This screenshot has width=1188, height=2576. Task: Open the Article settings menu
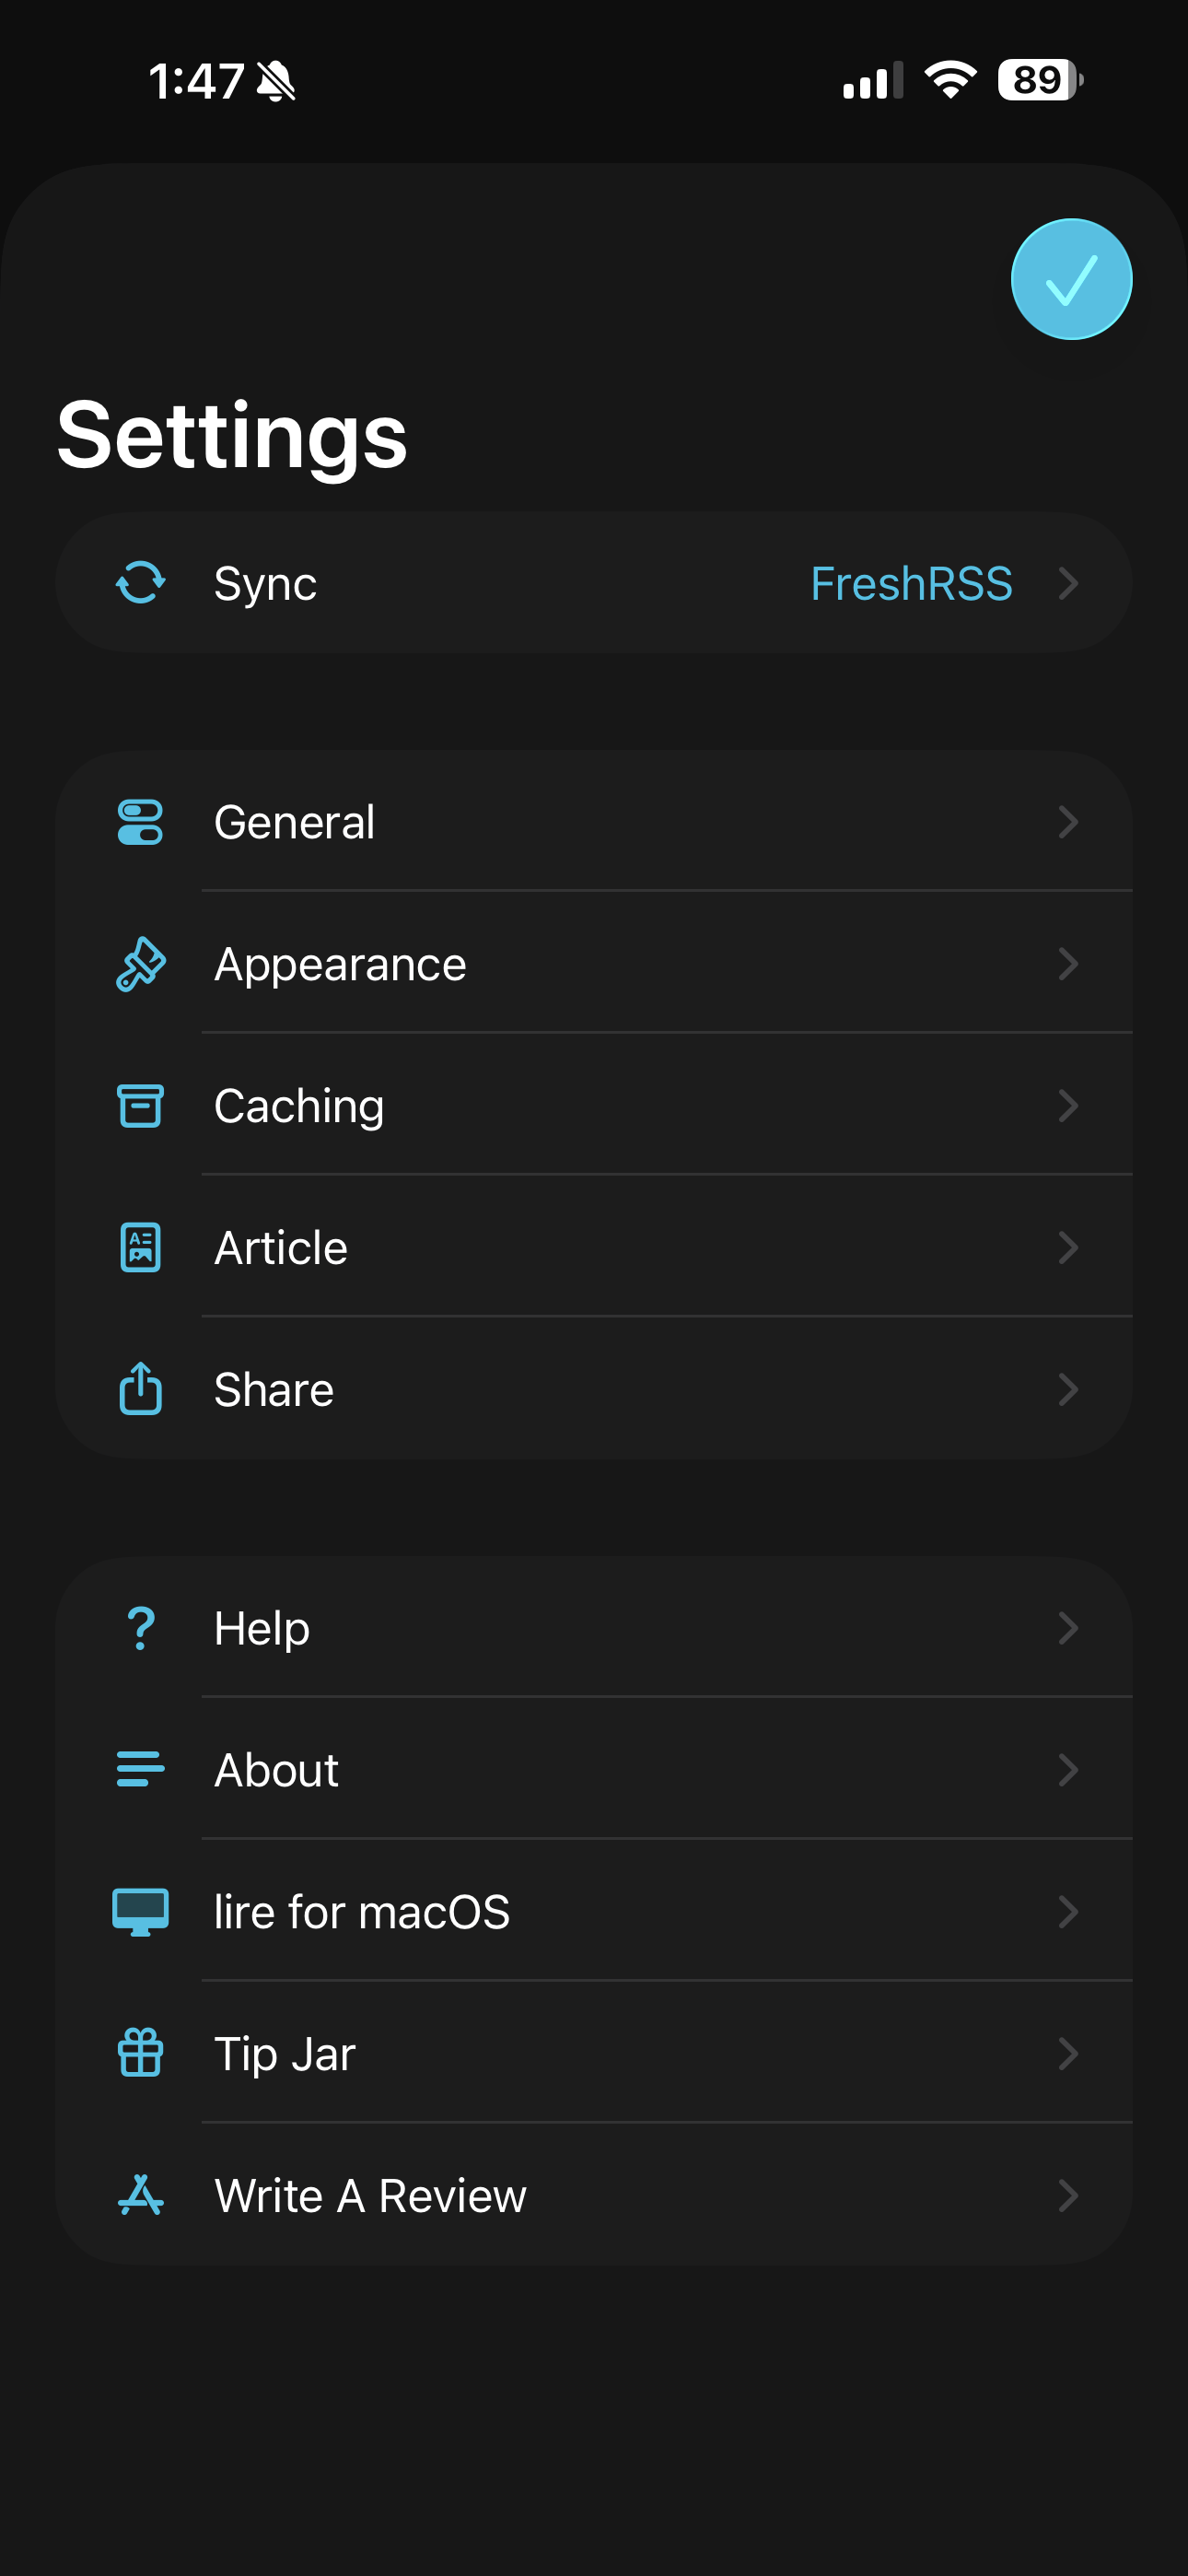pos(282,1248)
